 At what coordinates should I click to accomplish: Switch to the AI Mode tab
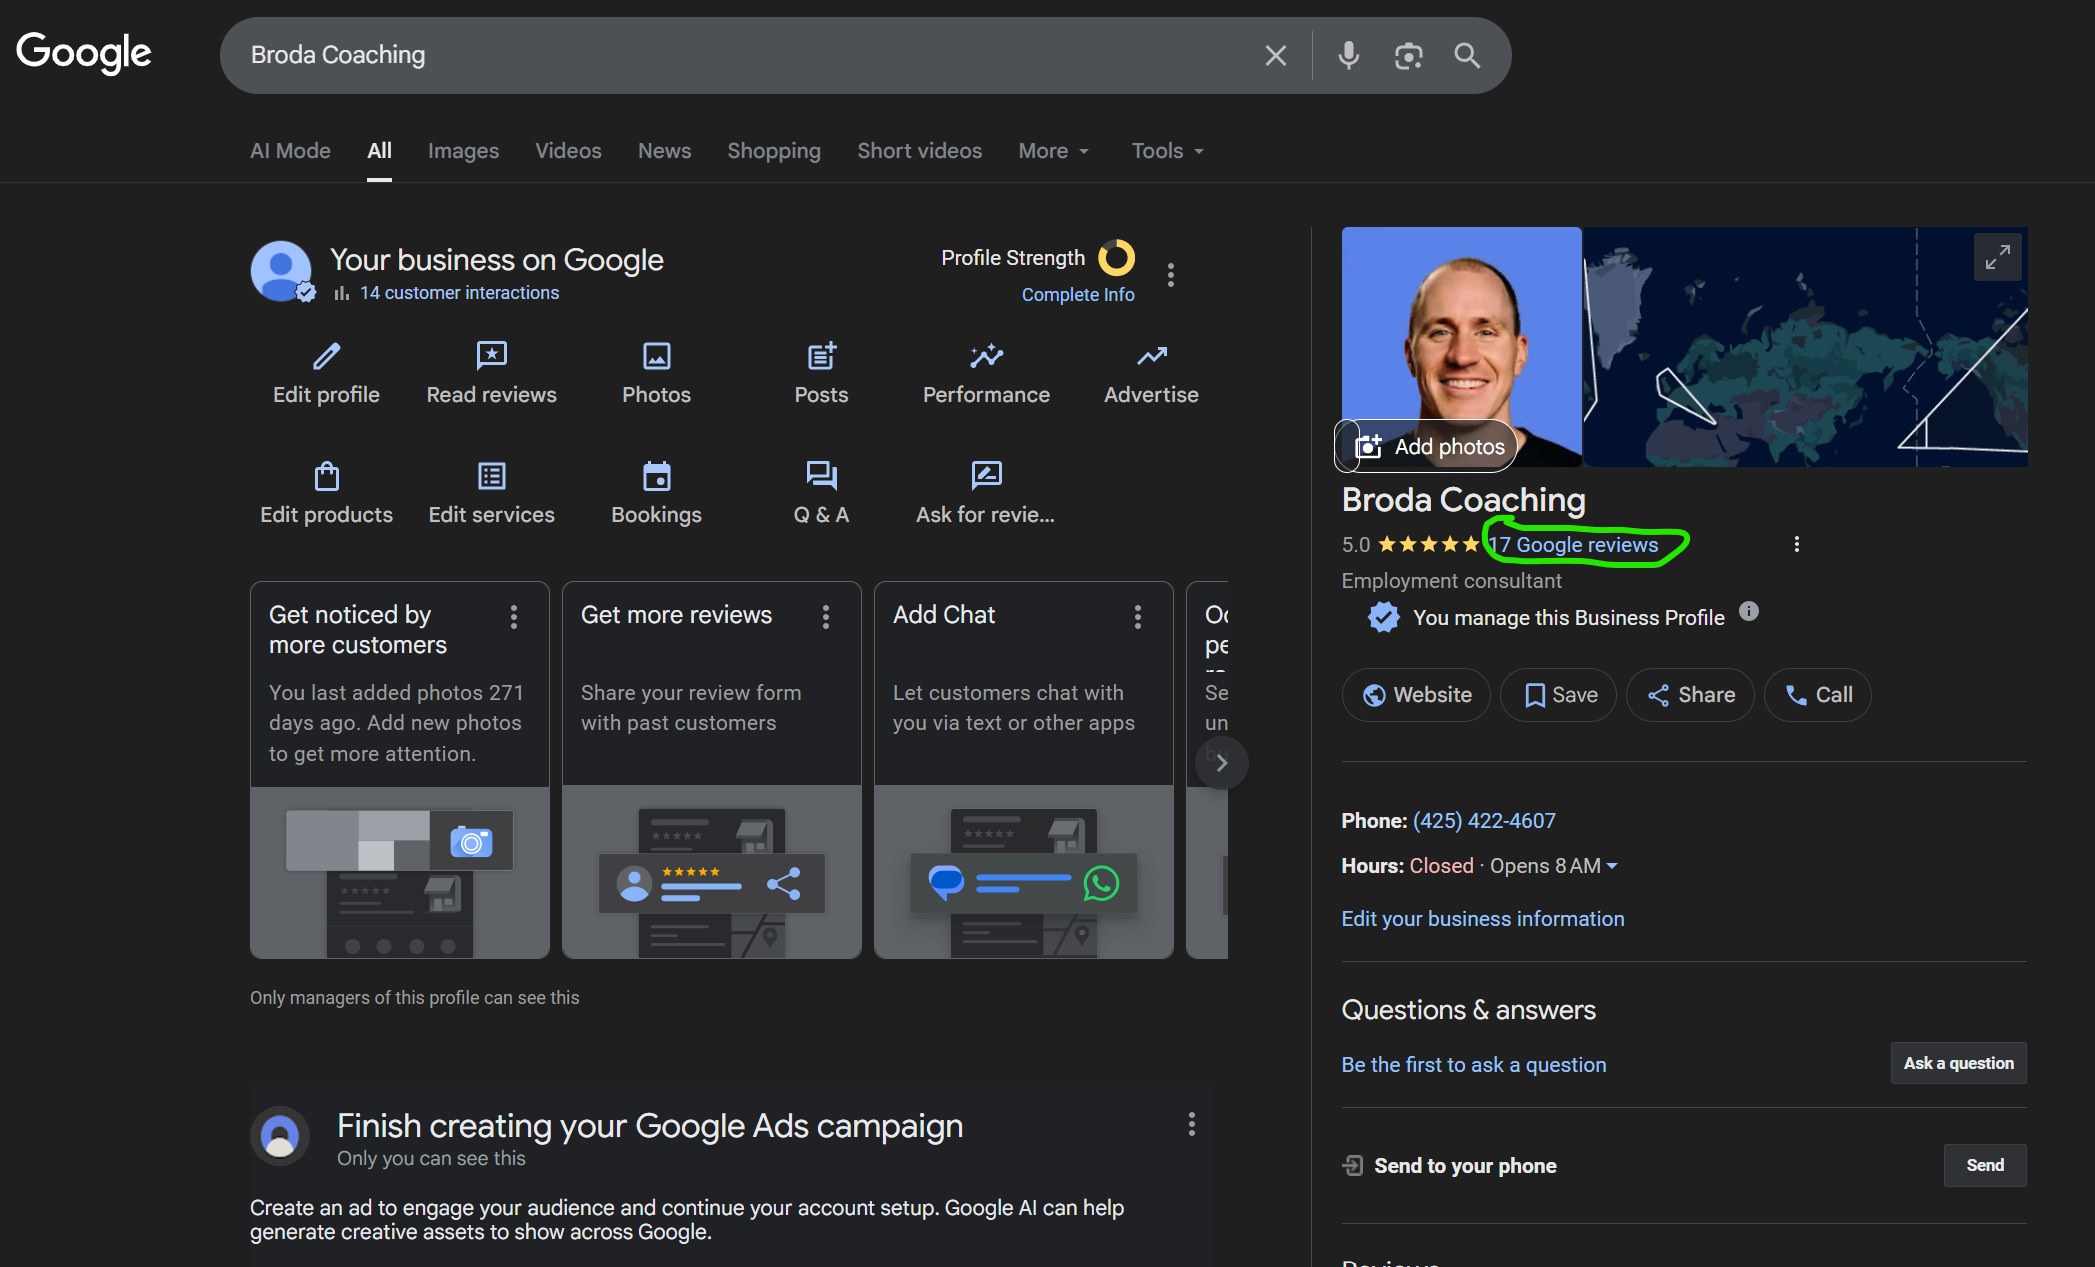290,151
